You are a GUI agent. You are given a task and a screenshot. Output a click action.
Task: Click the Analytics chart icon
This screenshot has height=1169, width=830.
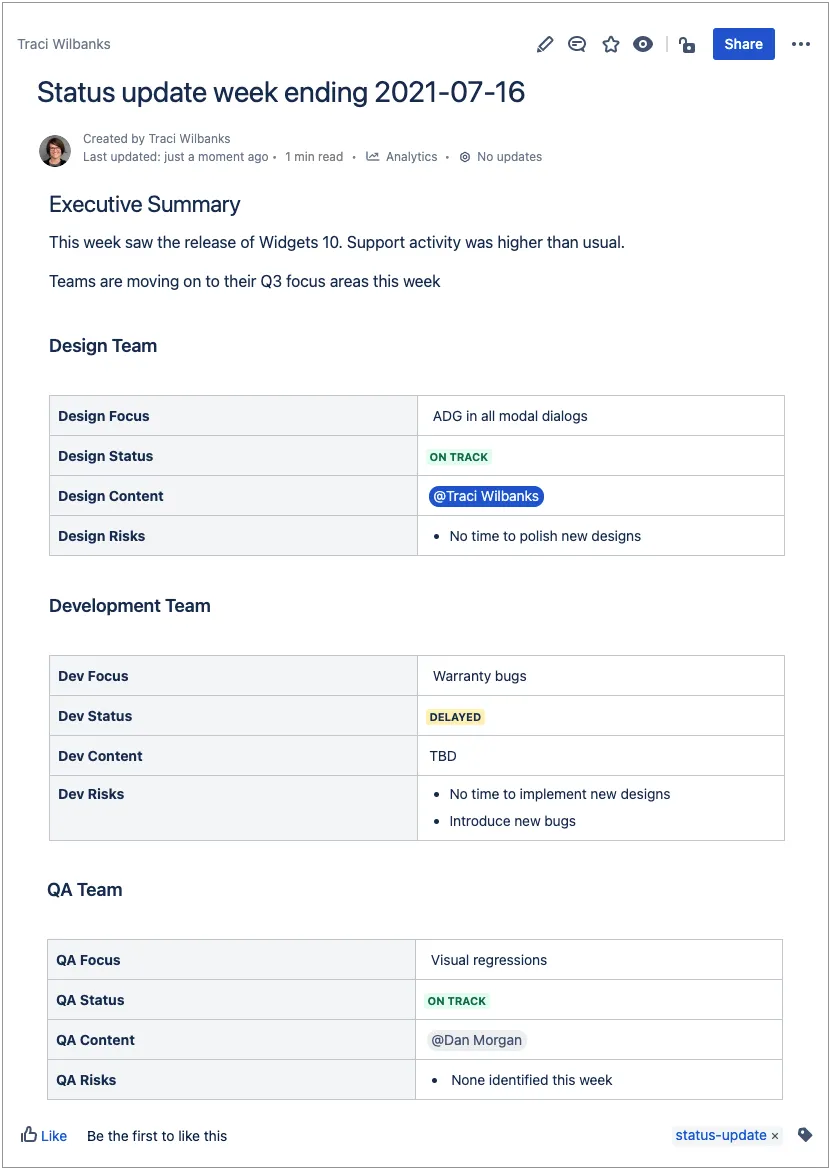373,157
